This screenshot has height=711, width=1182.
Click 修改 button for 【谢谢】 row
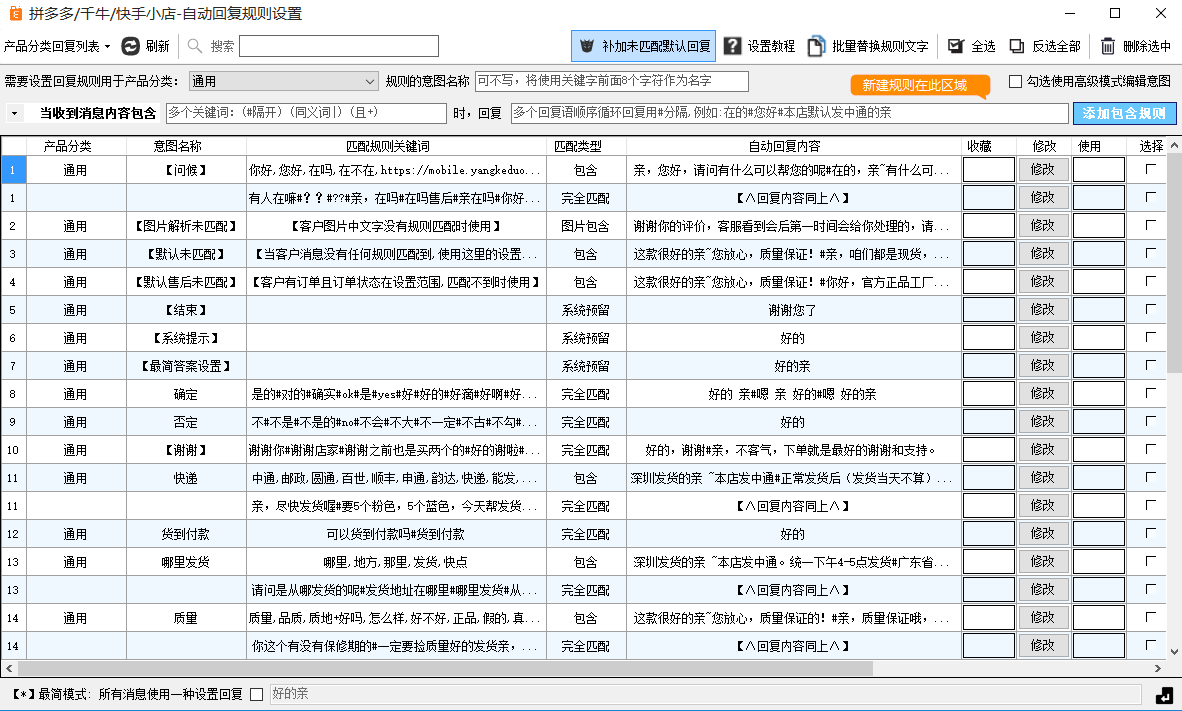(x=1043, y=449)
